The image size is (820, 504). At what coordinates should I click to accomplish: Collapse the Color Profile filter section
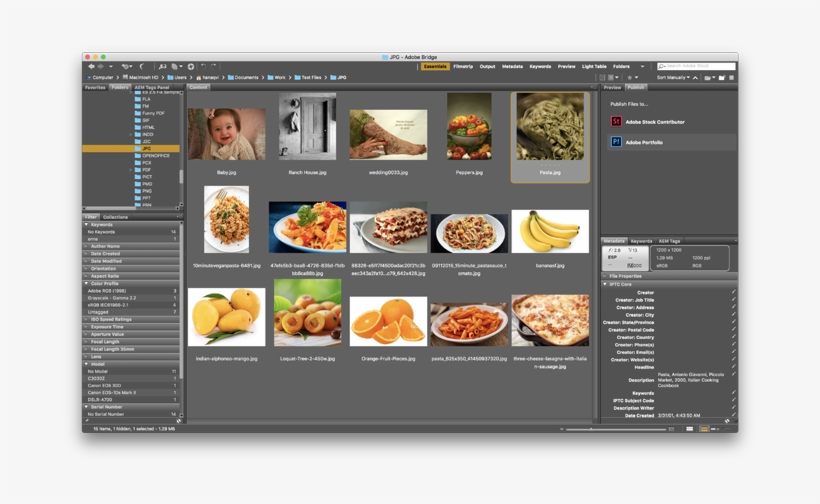(x=87, y=283)
